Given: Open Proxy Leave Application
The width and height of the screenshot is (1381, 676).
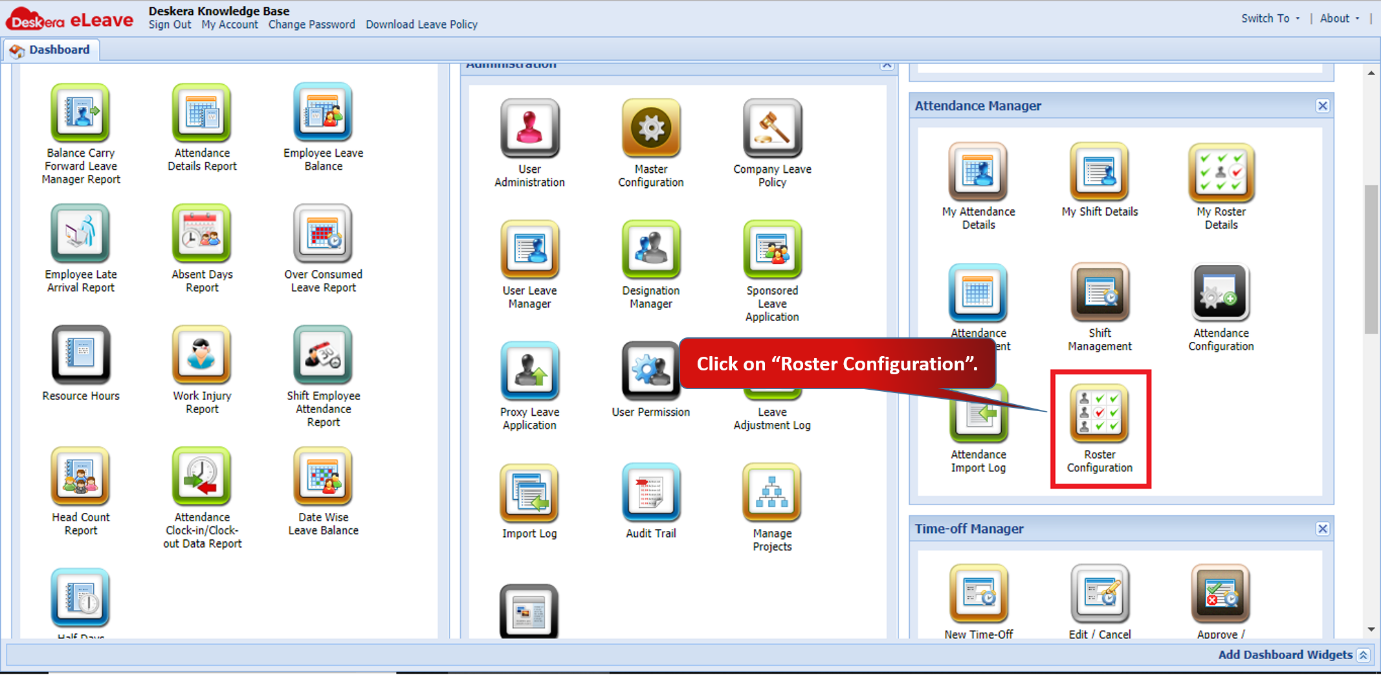Looking at the screenshot, I should click(x=530, y=371).
